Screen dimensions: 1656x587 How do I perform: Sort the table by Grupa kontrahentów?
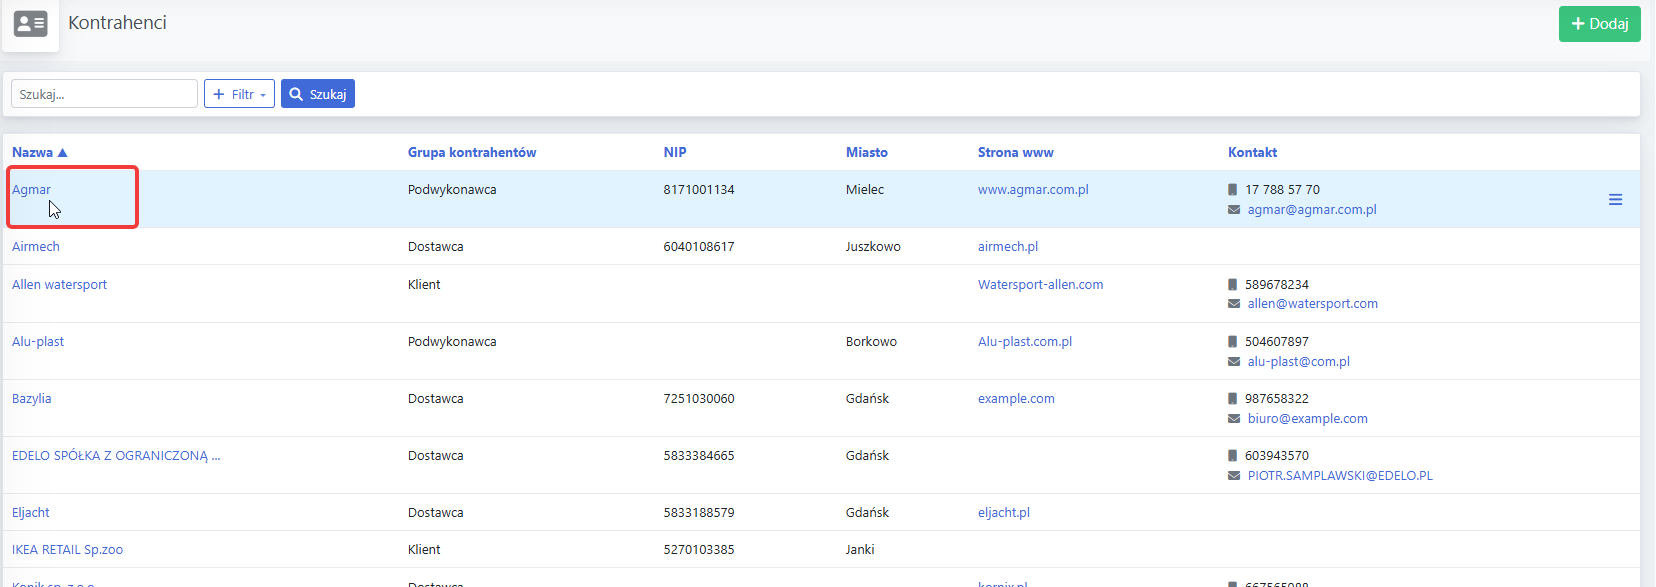[x=472, y=152]
